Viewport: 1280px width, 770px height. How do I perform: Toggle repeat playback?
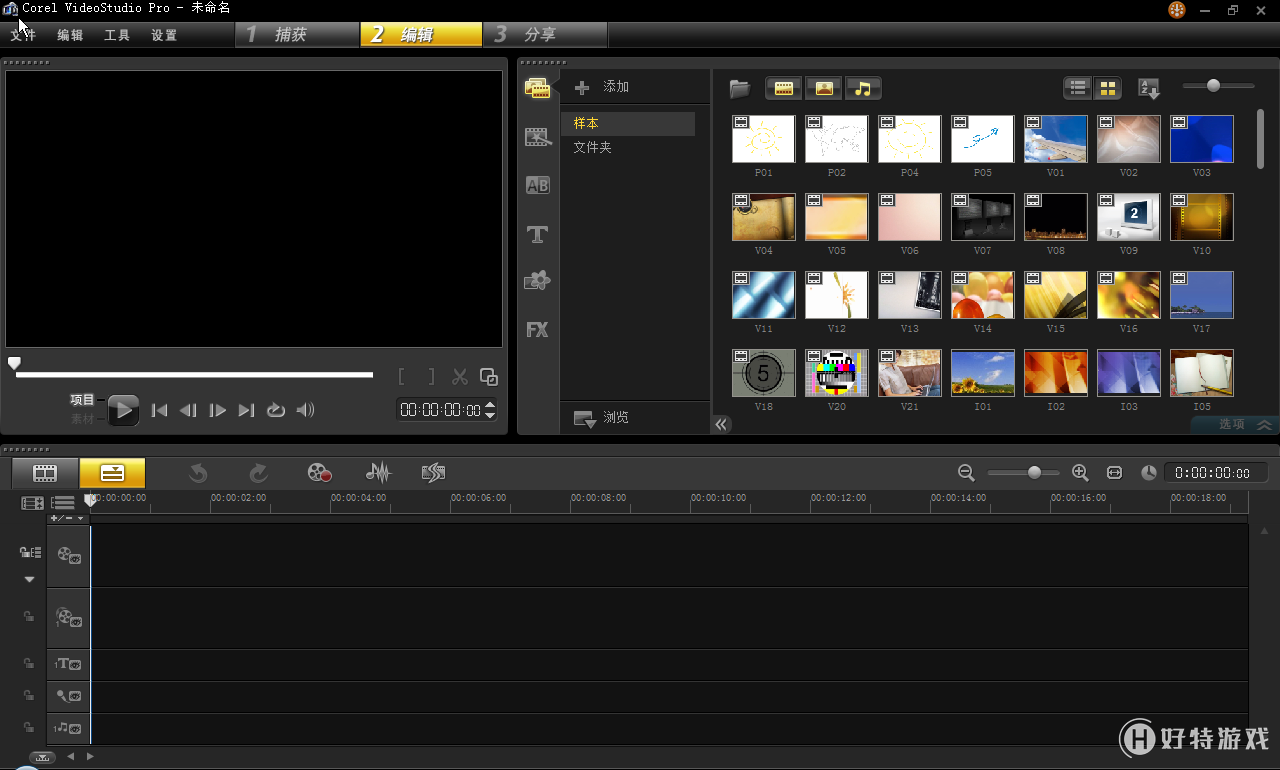(x=276, y=410)
